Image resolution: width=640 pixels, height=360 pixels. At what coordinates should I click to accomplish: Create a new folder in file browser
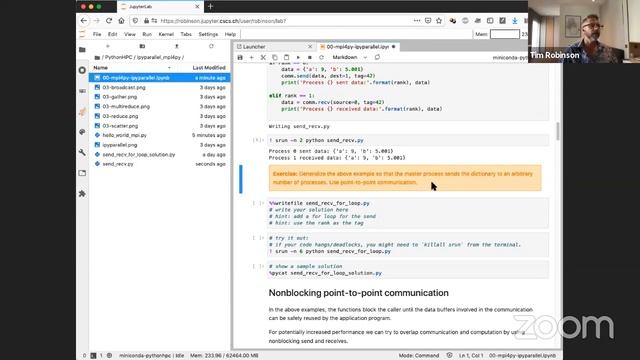pyautogui.click(x=142, y=47)
